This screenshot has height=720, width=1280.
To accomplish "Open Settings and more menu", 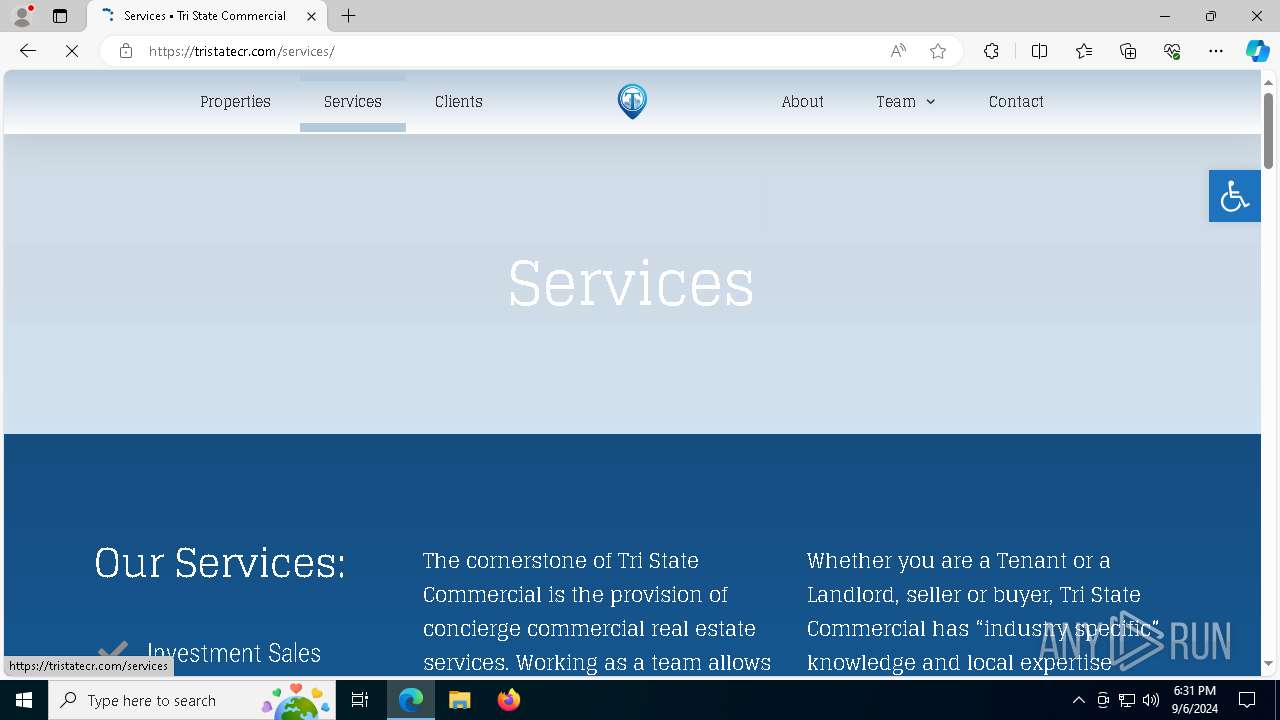I will tap(1216, 51).
